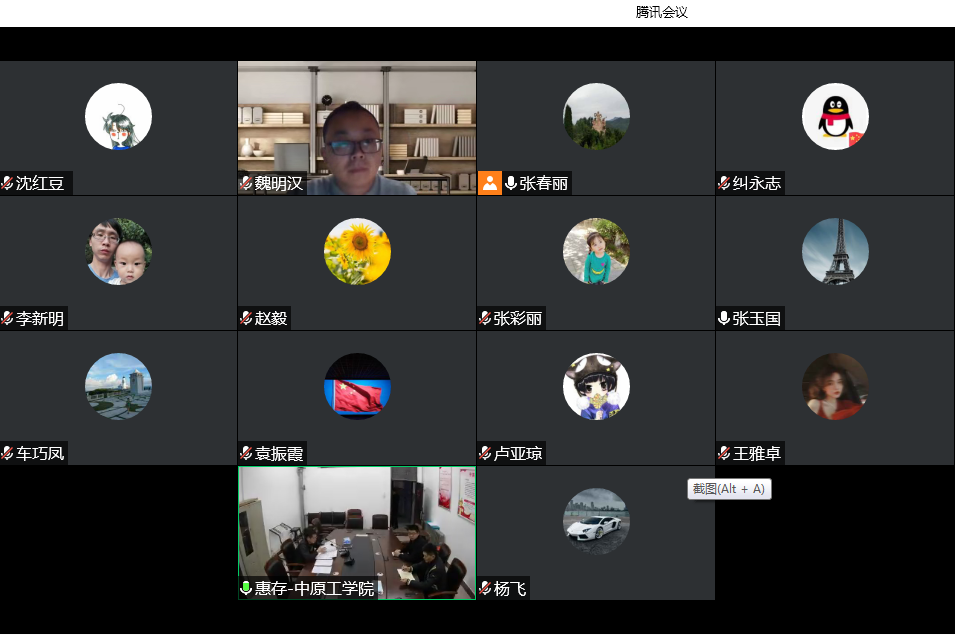Click the Eiffel Tower avatar of 张玉国

835,251
